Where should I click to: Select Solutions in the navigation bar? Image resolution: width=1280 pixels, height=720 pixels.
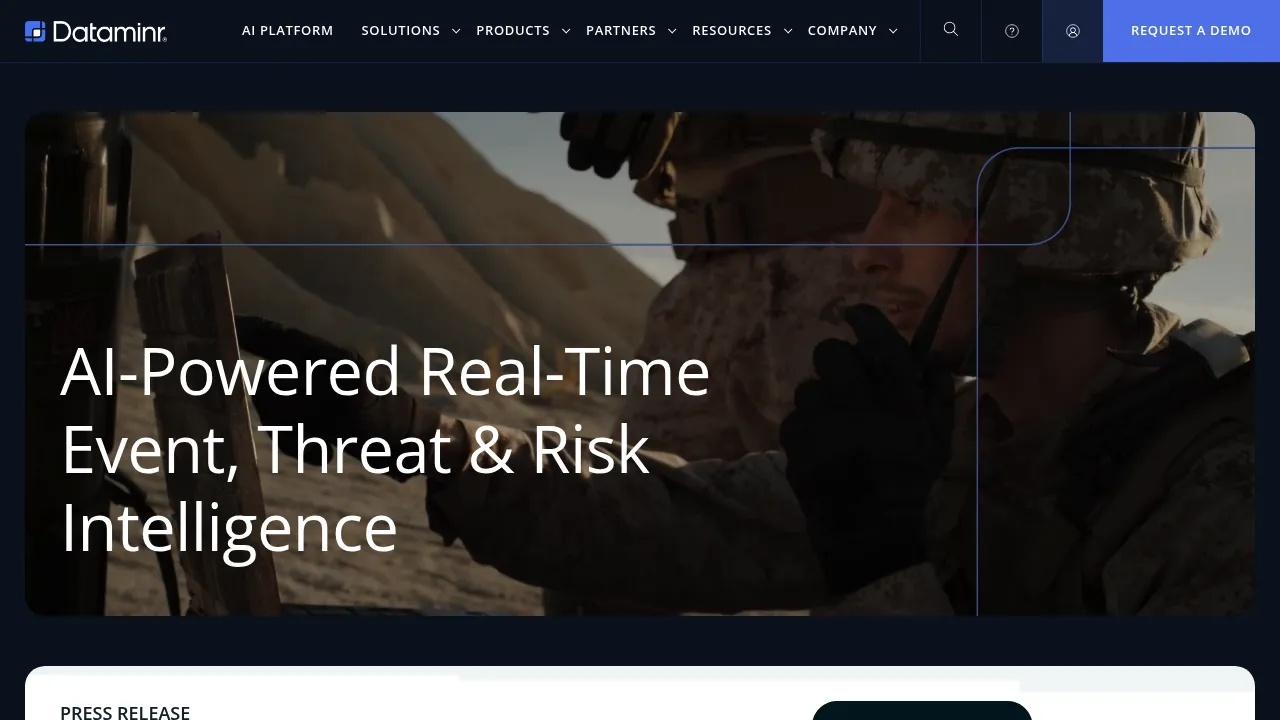[401, 31]
